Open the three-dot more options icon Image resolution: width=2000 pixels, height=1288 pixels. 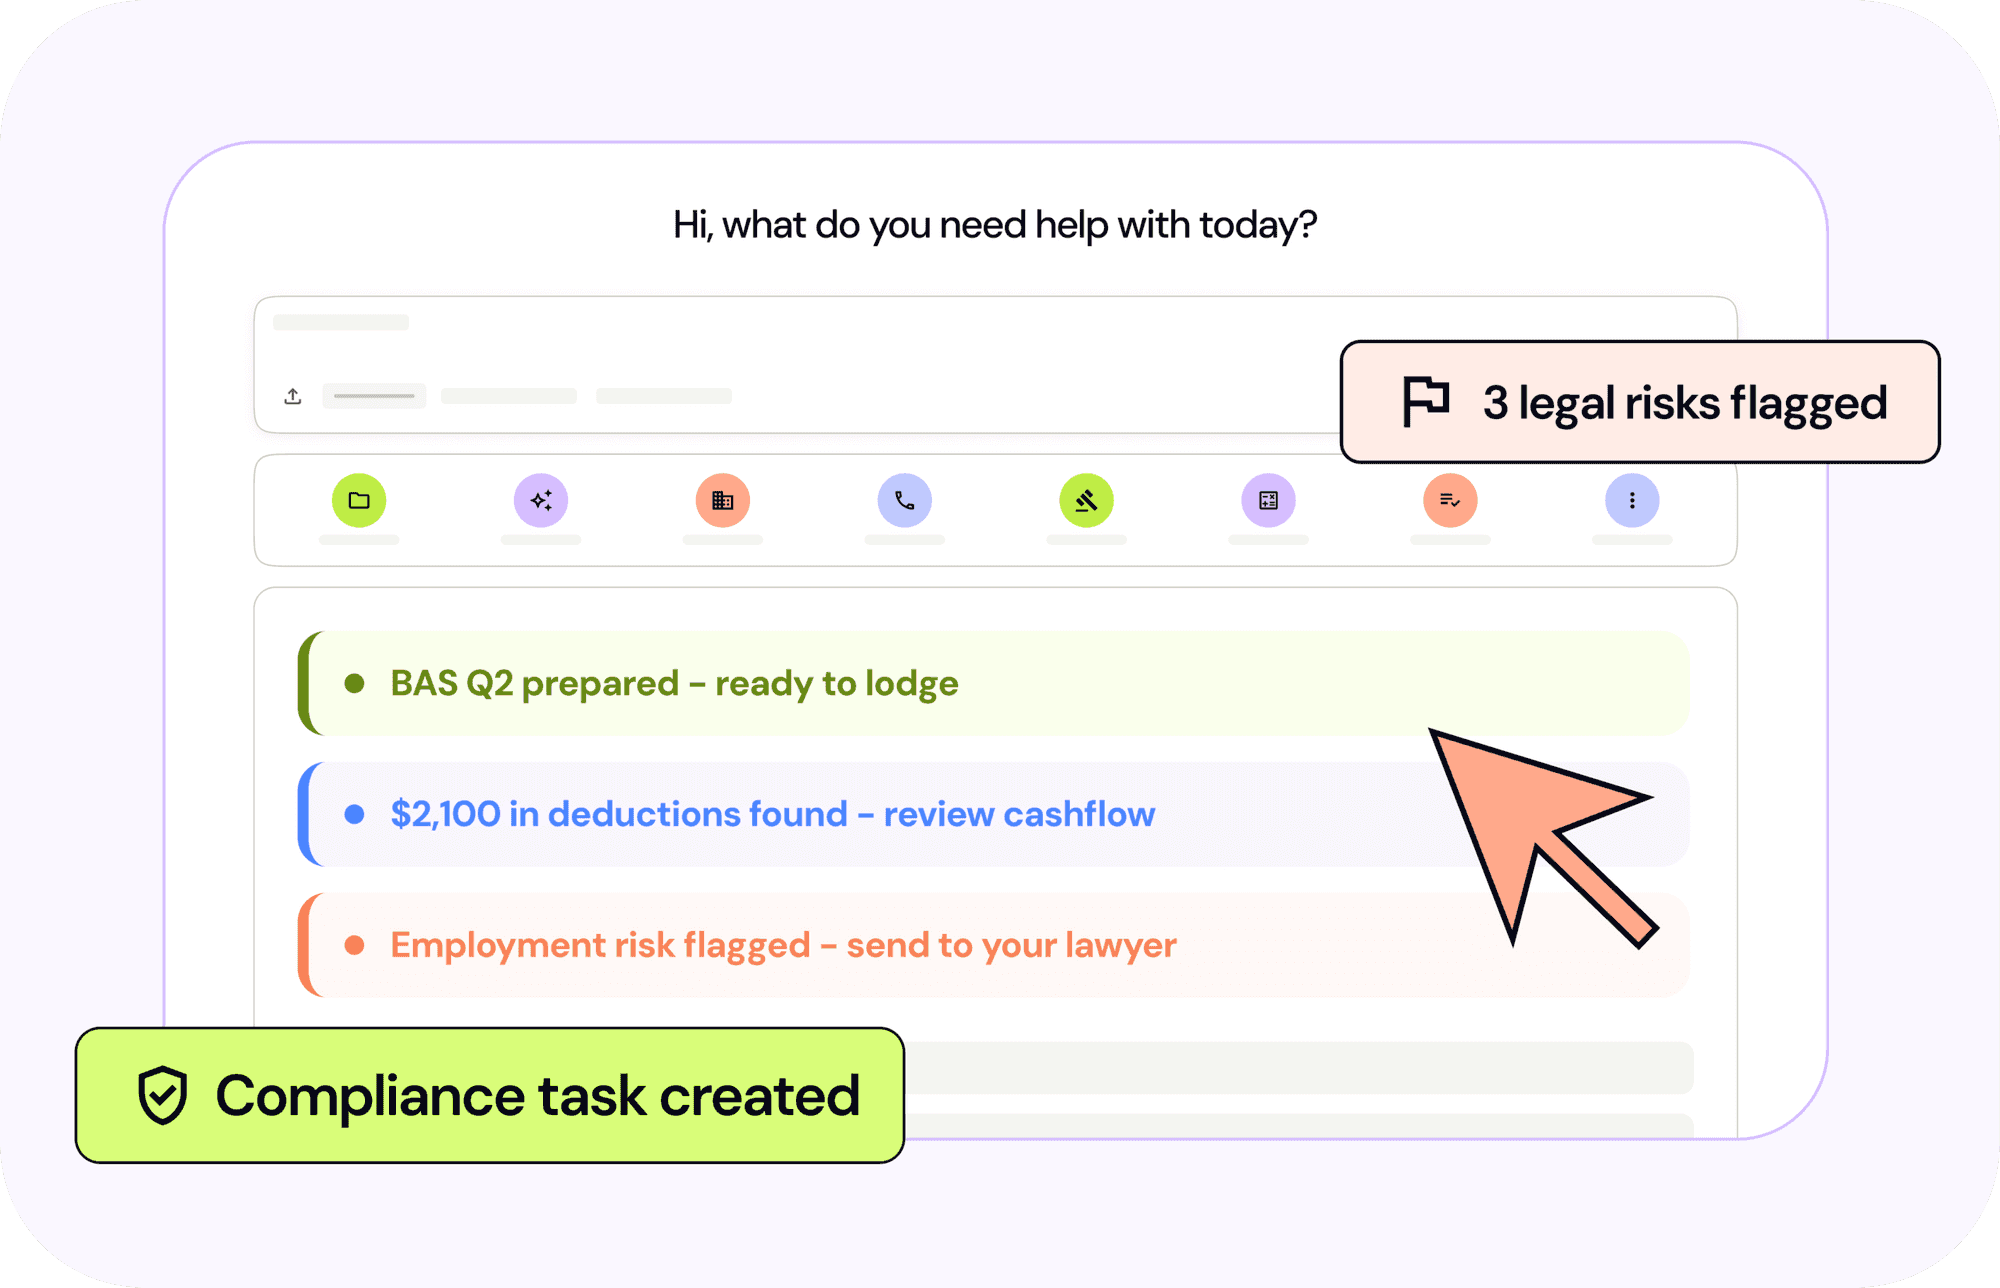click(1632, 500)
